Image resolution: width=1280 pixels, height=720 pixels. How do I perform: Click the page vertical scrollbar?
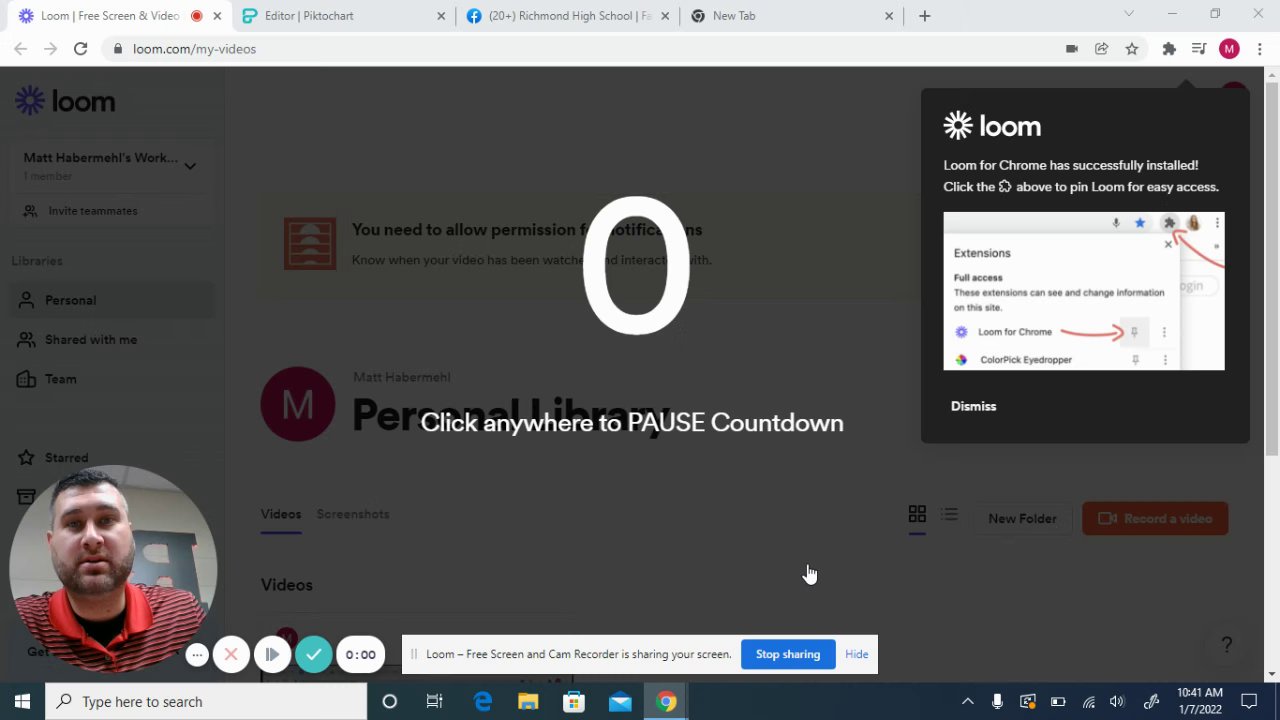click(x=1272, y=270)
